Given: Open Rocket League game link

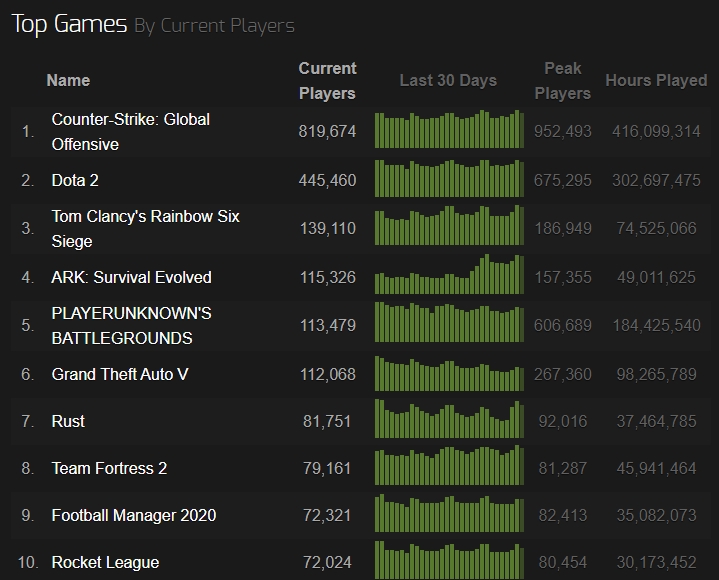Looking at the screenshot, I should [105, 562].
